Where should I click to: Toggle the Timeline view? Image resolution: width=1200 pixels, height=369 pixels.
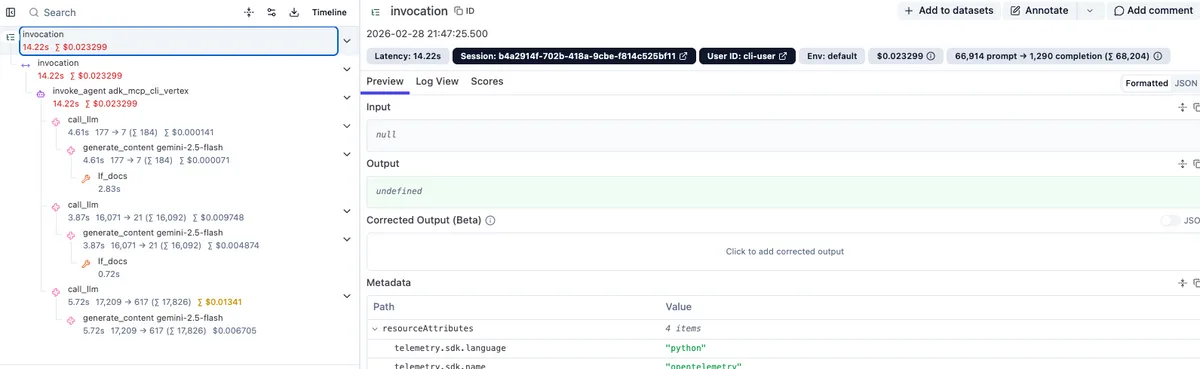point(329,13)
